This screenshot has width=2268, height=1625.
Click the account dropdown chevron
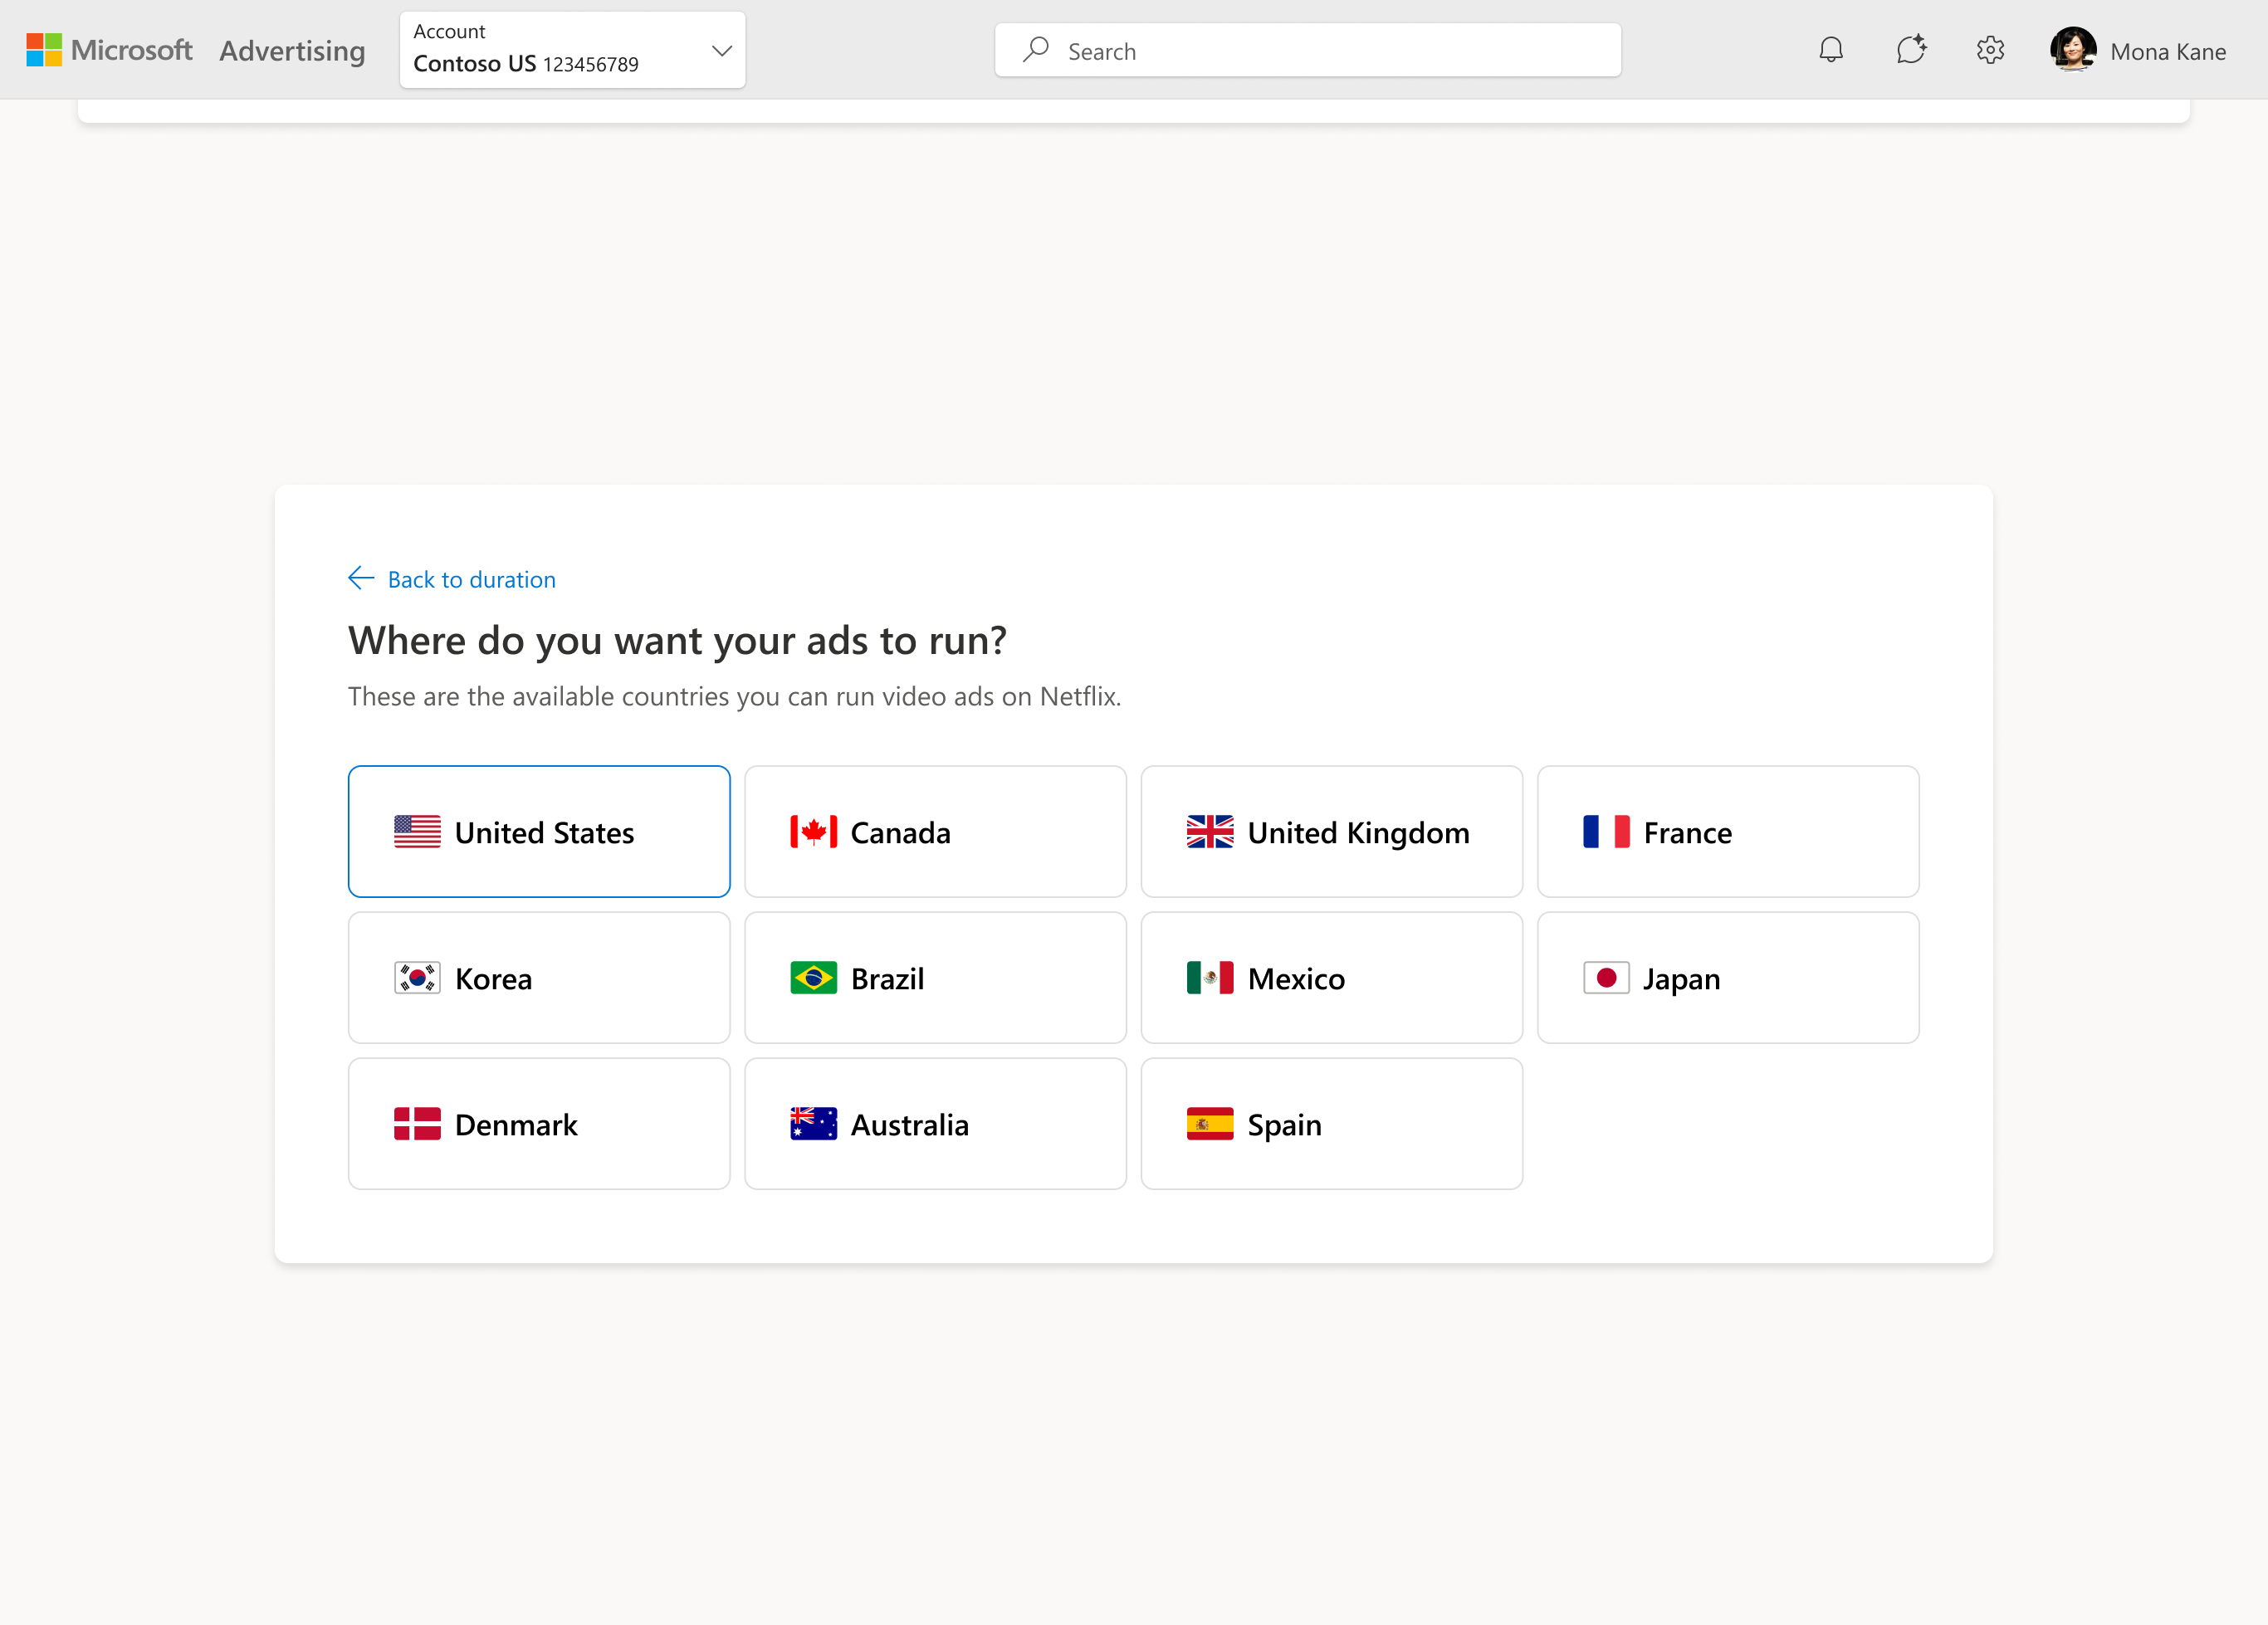[721, 50]
